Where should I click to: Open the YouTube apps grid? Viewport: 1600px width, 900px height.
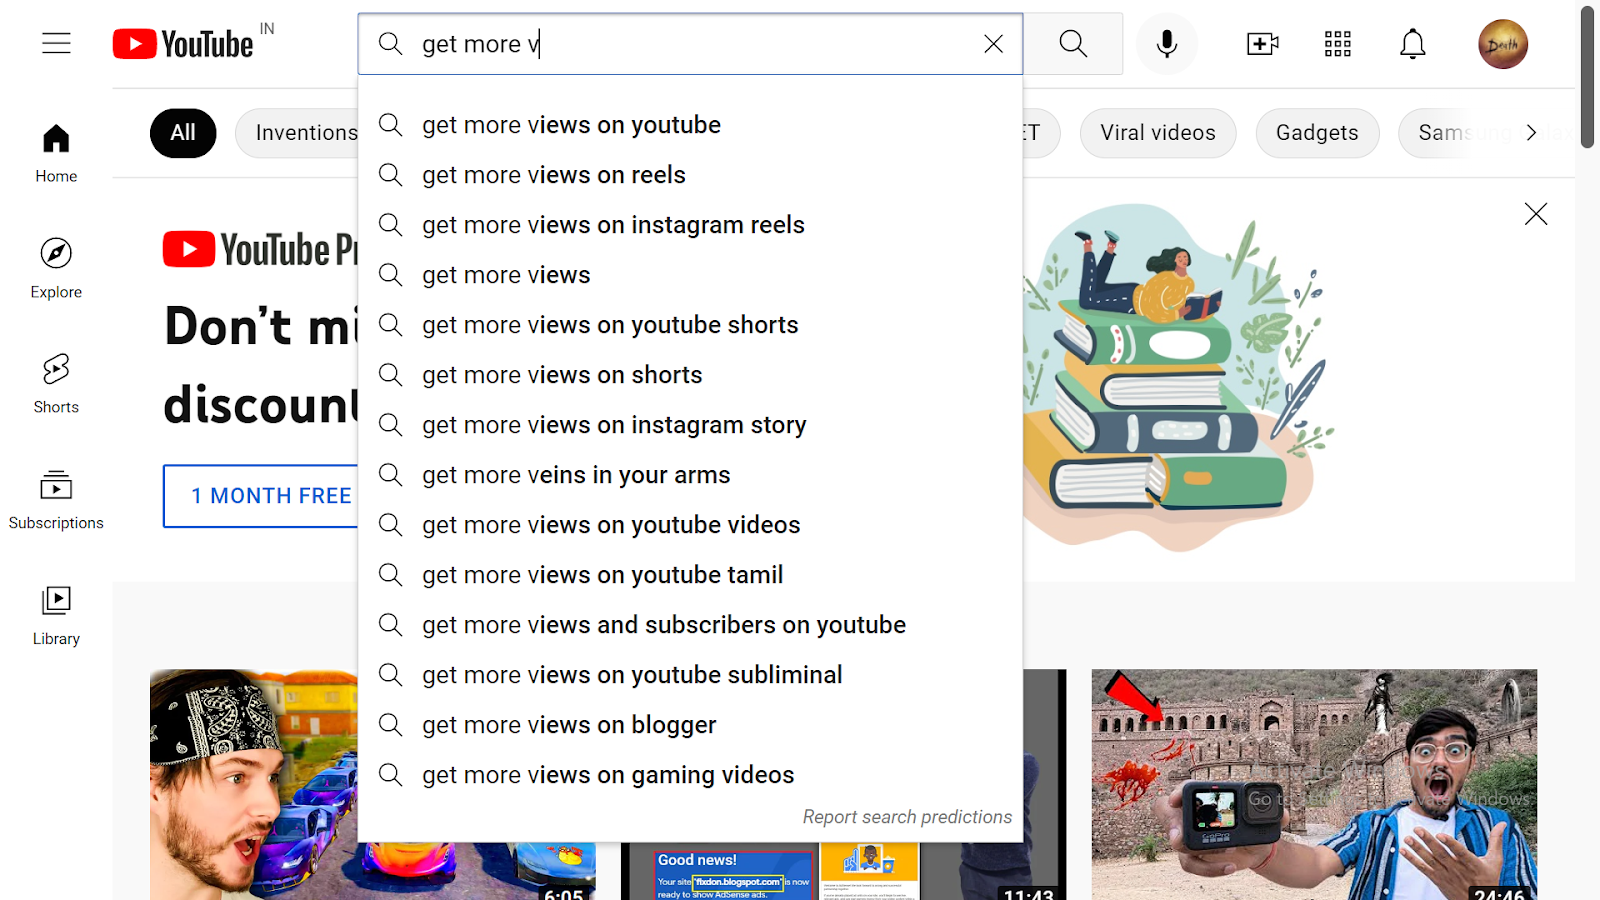(x=1337, y=44)
